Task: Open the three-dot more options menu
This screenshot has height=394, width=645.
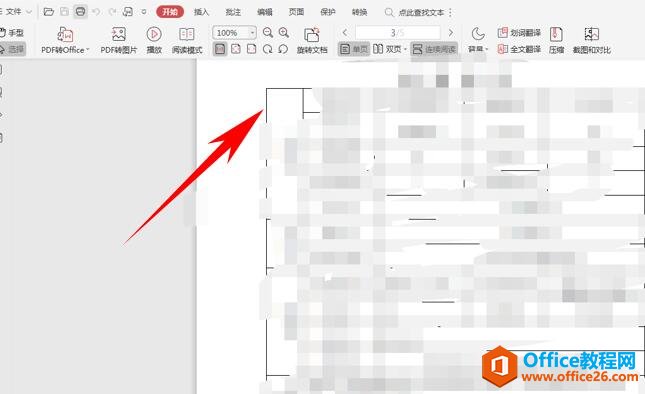Action: tap(451, 12)
